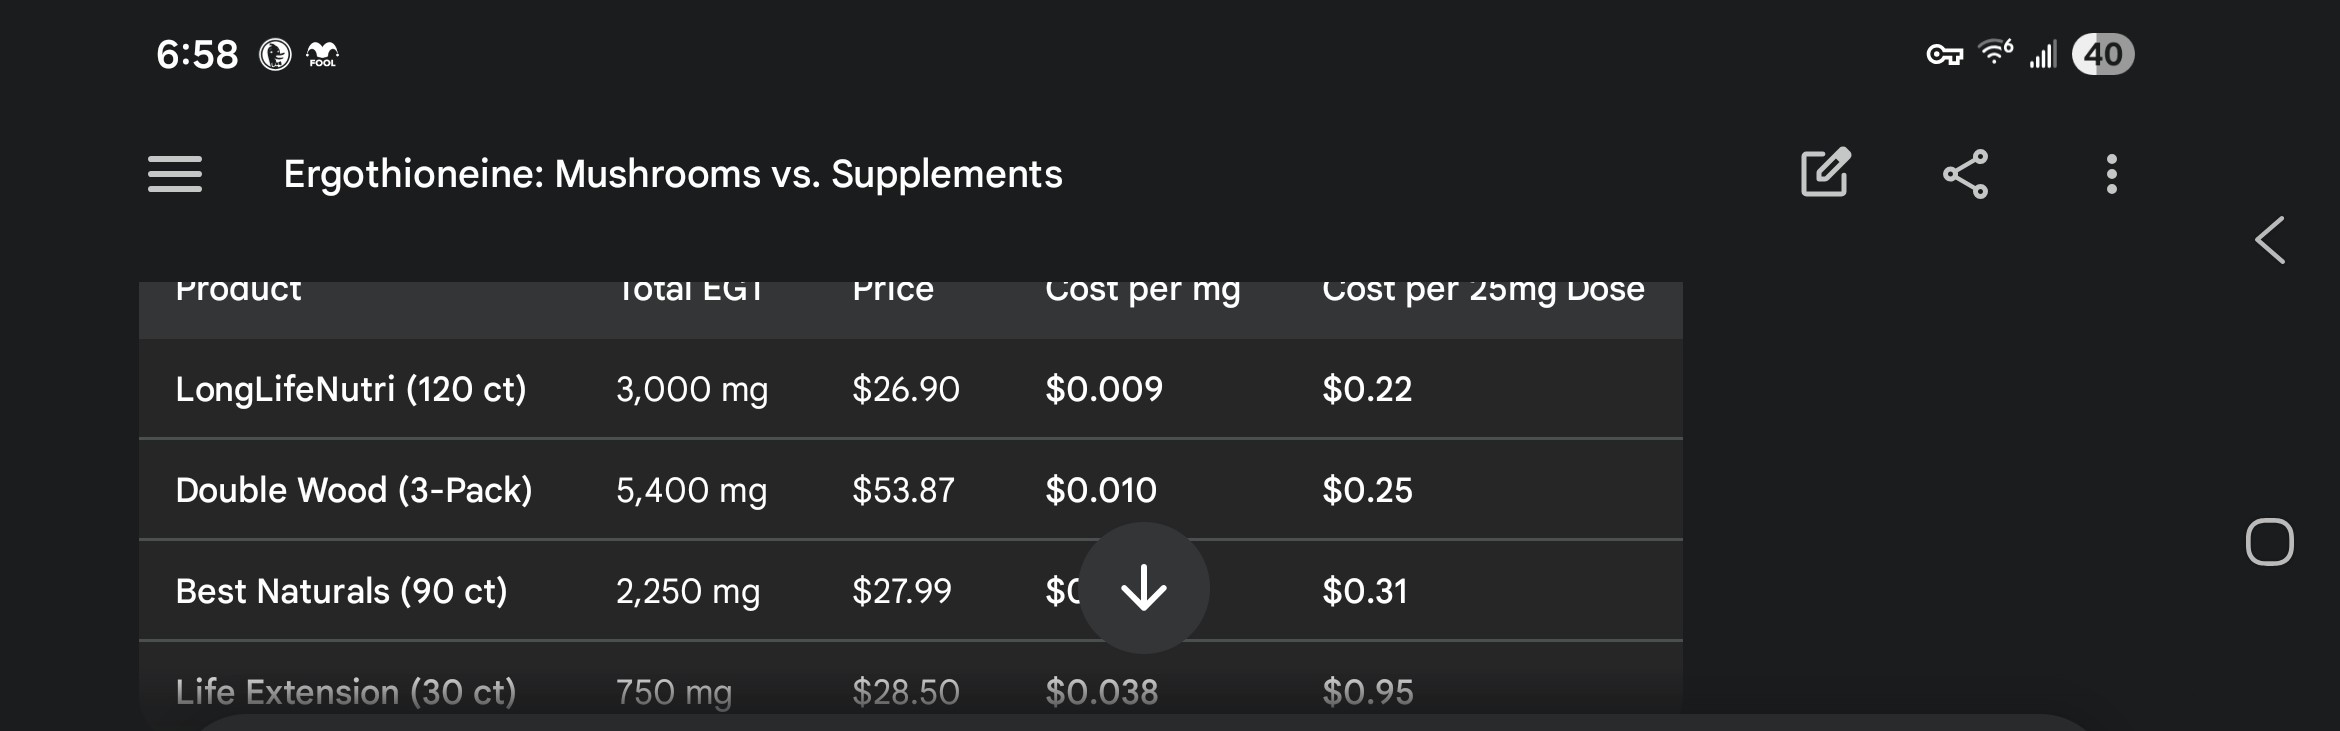Tap the 6:58 clock in status bar

197,54
